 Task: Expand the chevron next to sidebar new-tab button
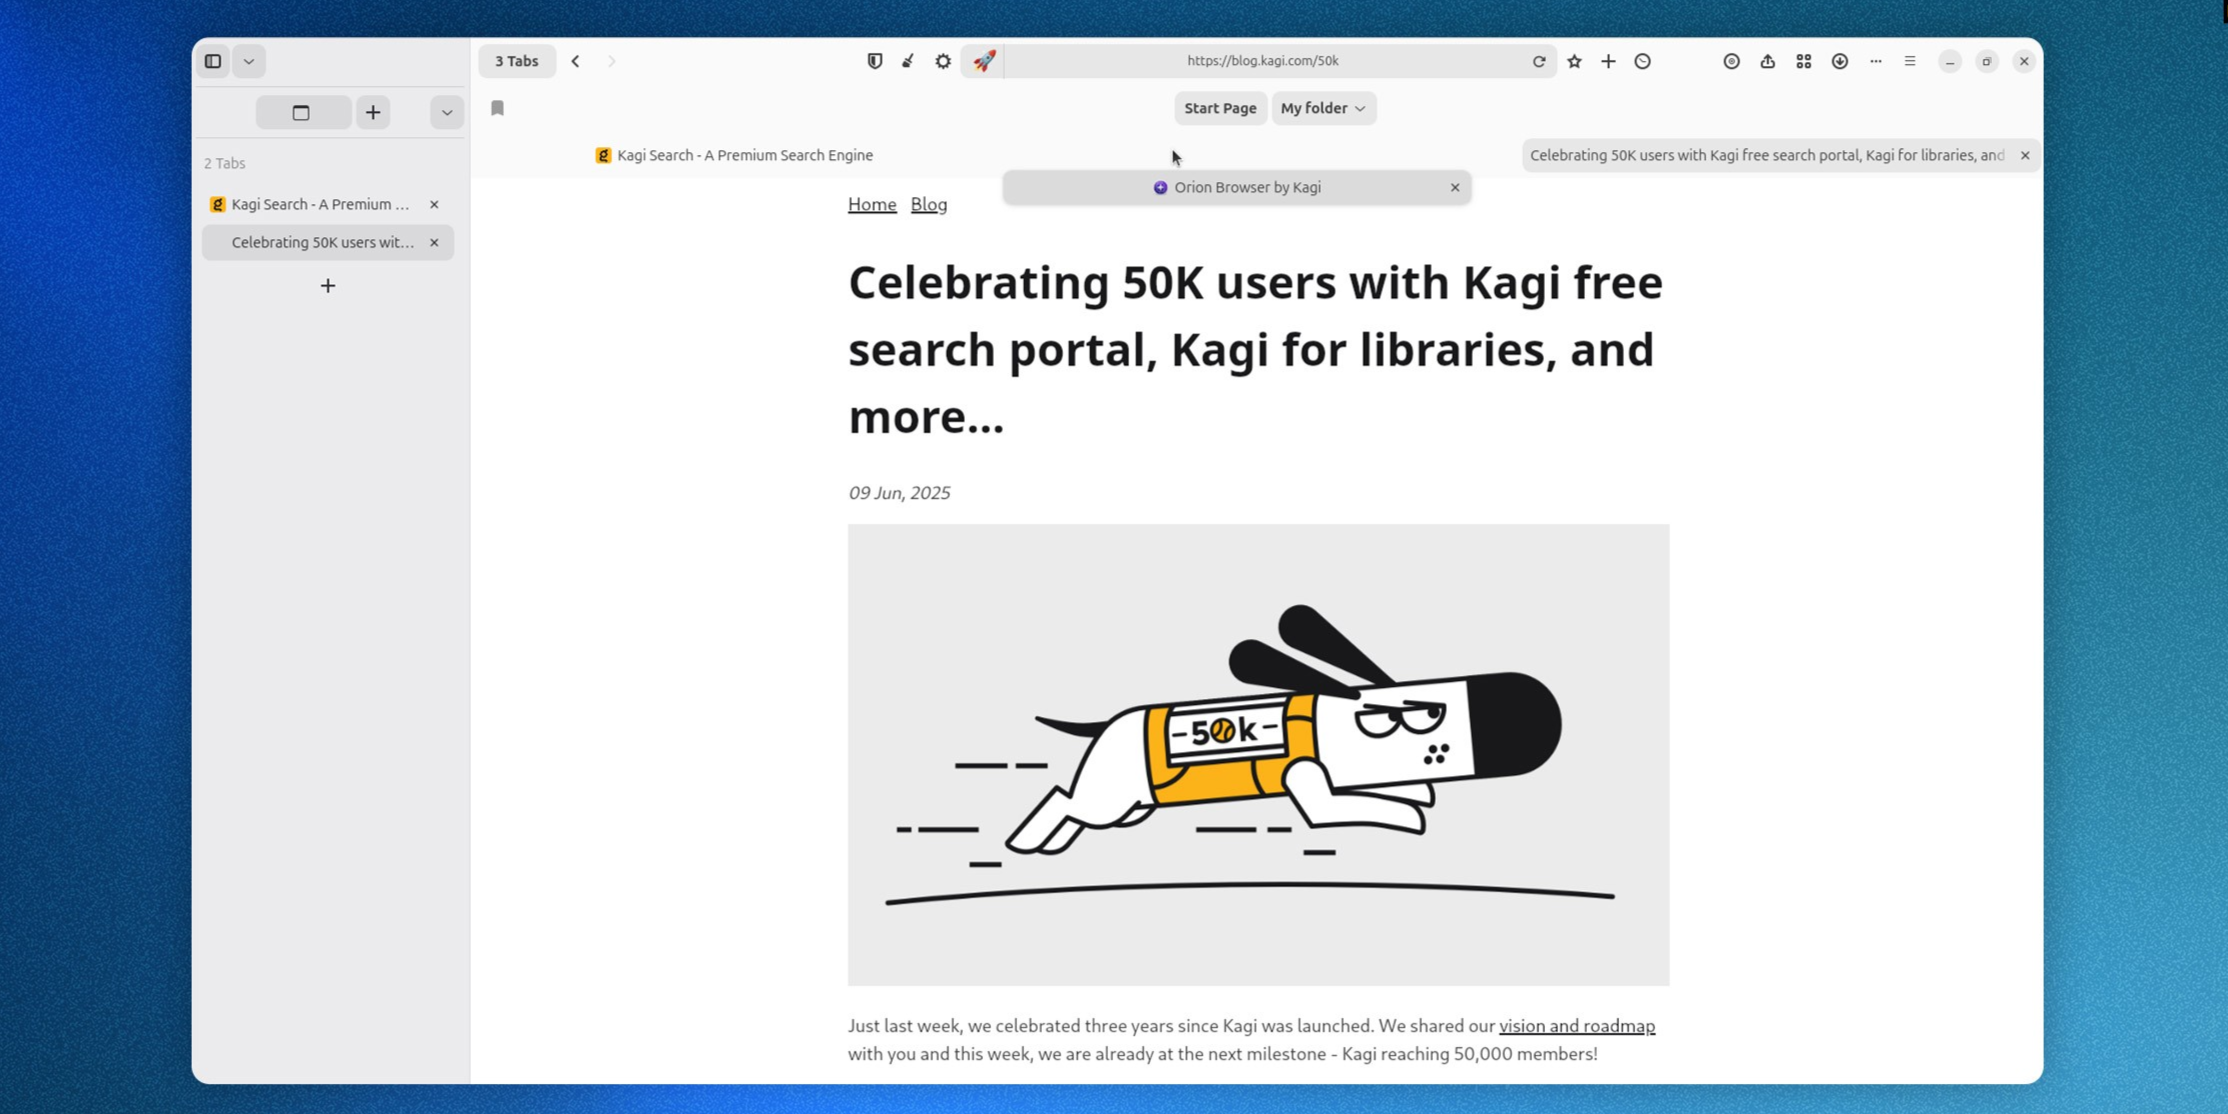(x=447, y=112)
